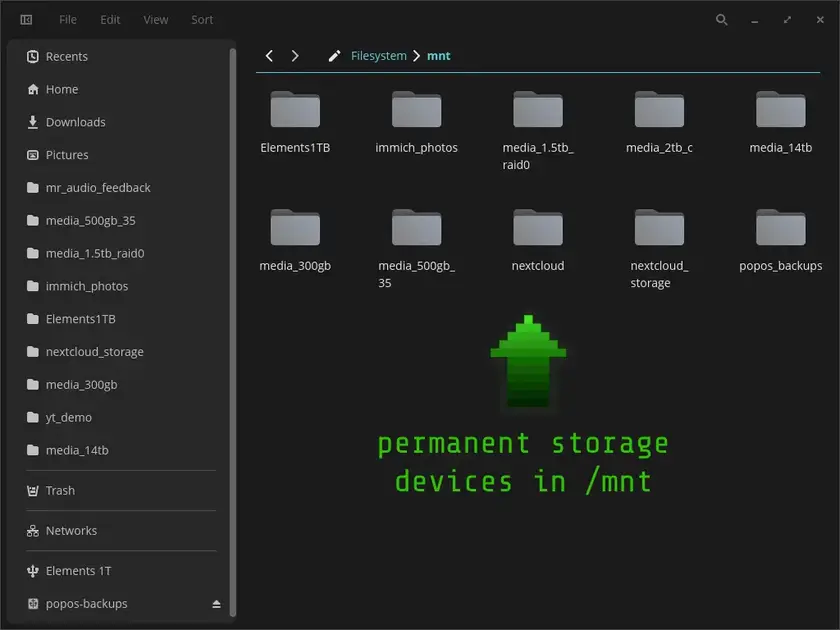Click the Home house icon
Image resolution: width=840 pixels, height=630 pixels.
[x=33, y=89]
